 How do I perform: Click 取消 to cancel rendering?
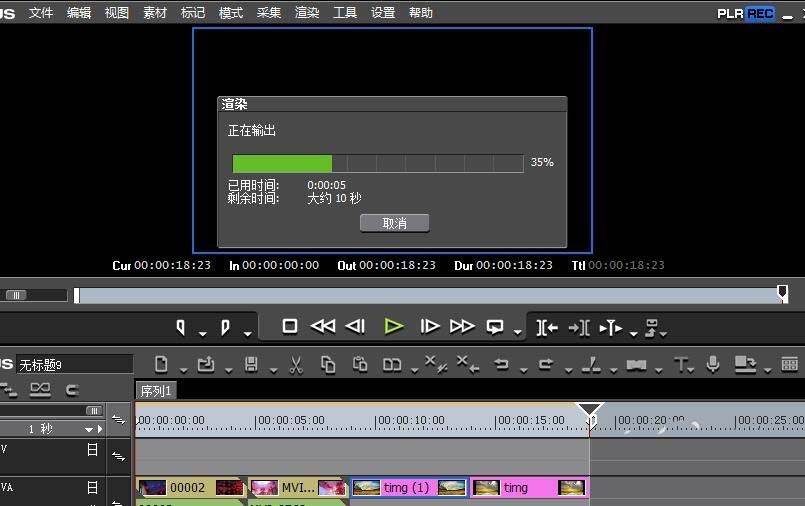click(394, 223)
